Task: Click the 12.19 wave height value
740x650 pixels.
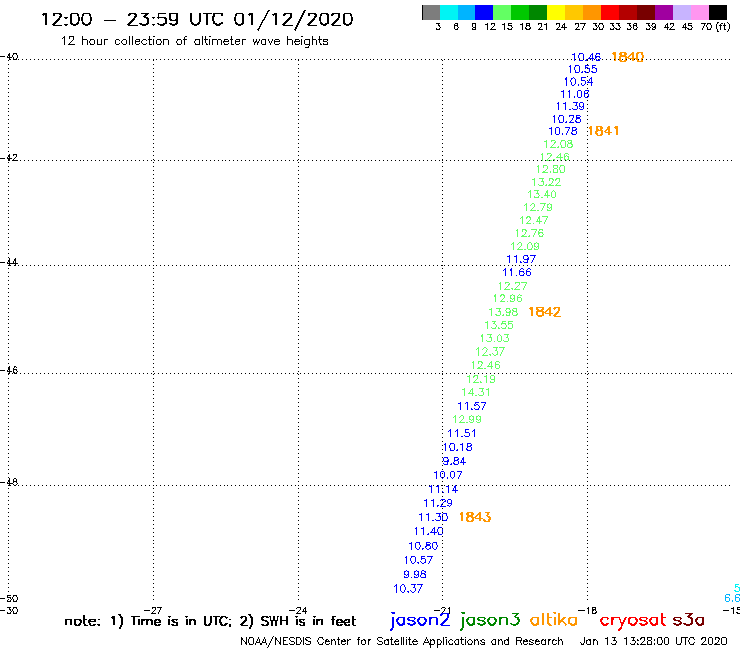Action: (481, 379)
